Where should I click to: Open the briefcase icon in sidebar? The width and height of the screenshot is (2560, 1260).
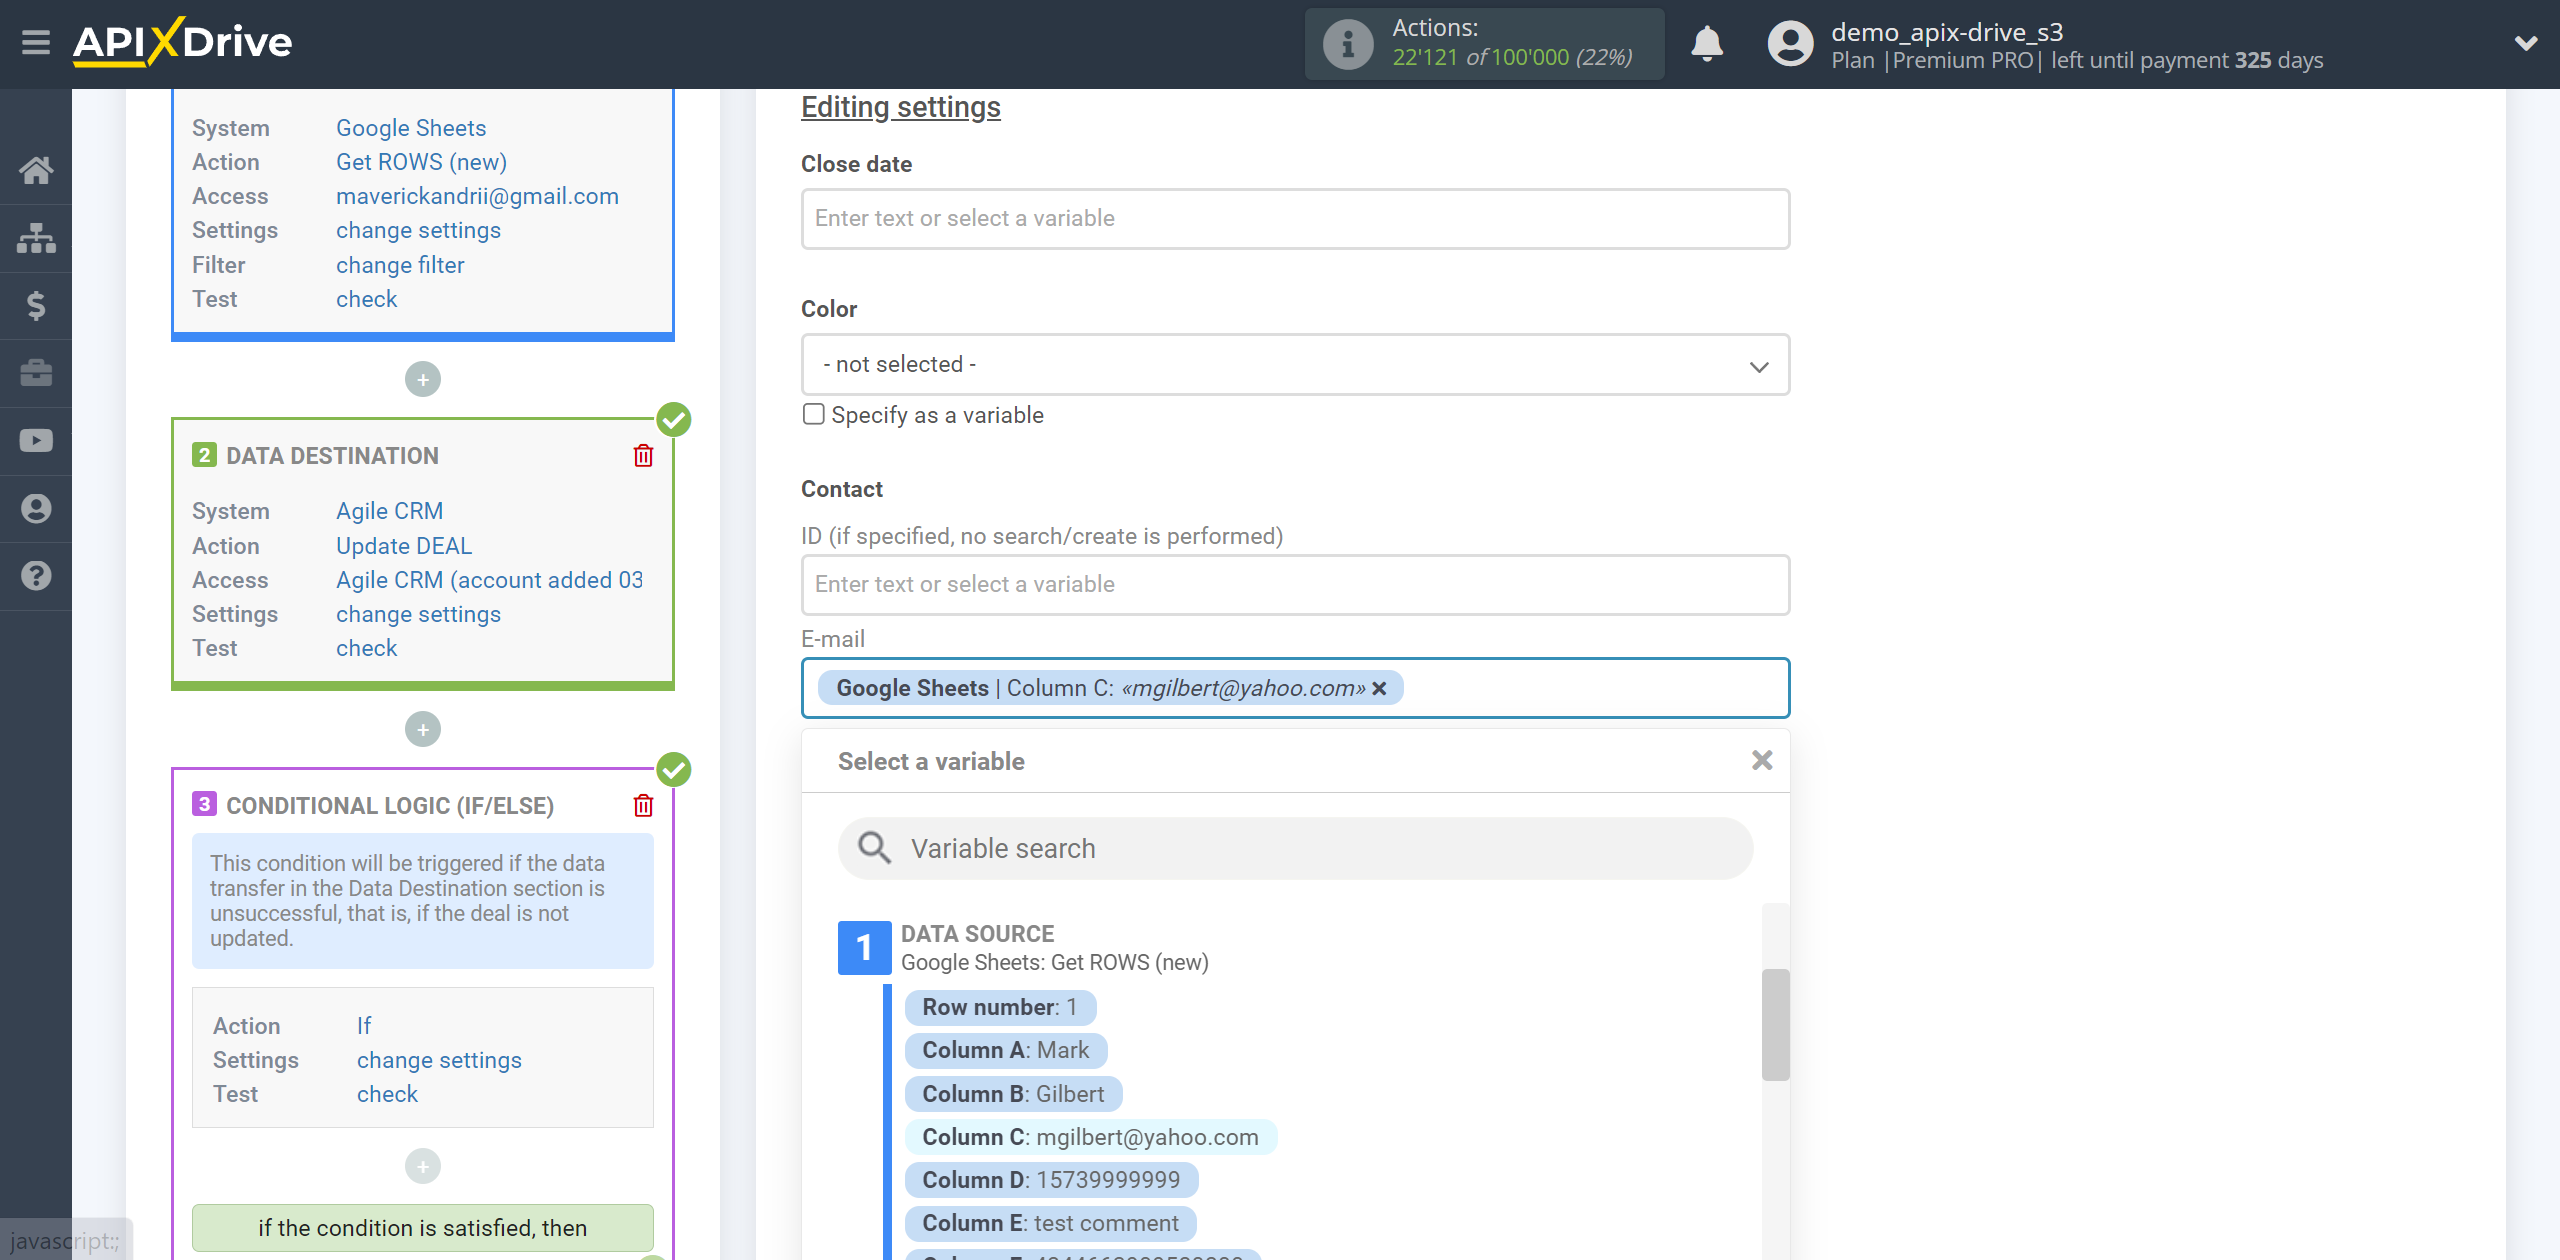(x=36, y=373)
